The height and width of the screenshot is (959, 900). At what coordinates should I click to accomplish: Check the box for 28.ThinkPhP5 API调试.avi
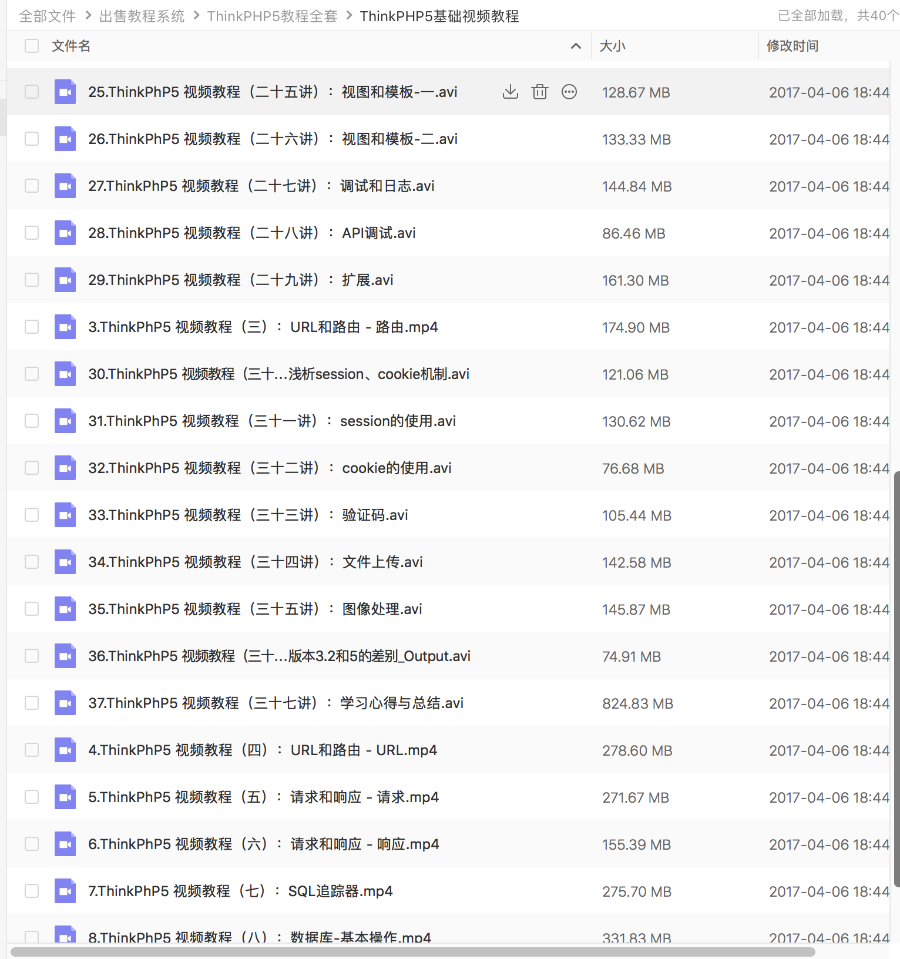(x=32, y=233)
